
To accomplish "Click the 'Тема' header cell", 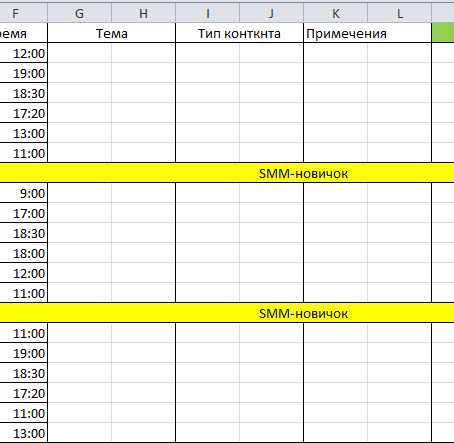I will 111,33.
